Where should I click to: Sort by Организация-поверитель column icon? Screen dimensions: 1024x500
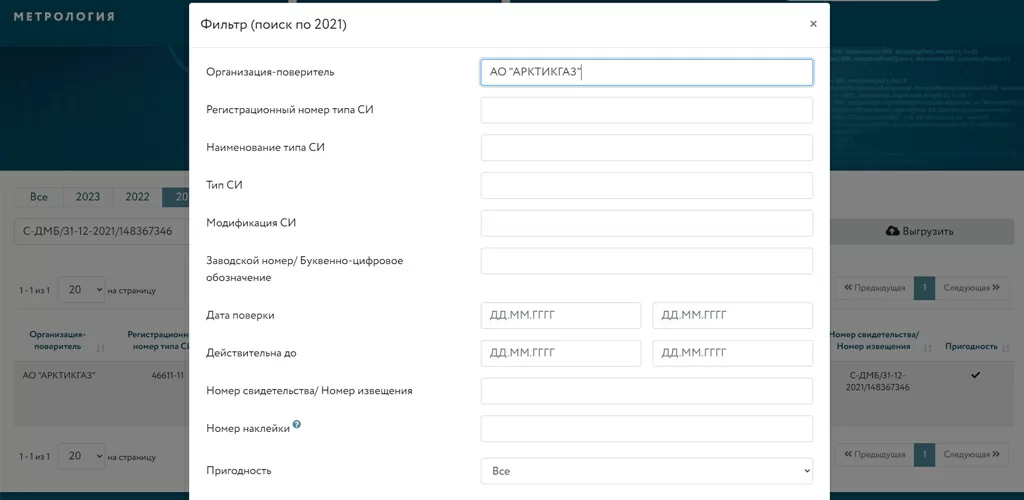click(x=100, y=347)
